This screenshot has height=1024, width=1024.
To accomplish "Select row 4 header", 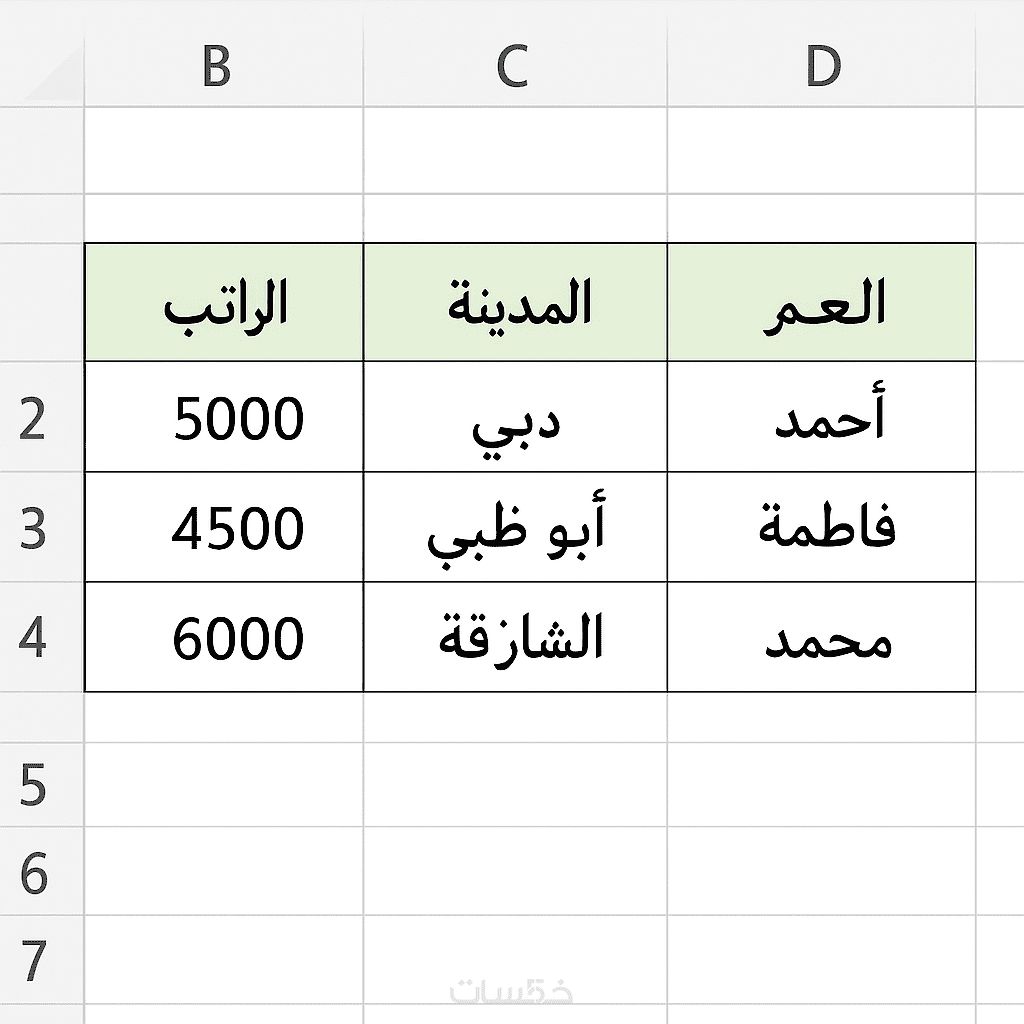I will (x=34, y=637).
